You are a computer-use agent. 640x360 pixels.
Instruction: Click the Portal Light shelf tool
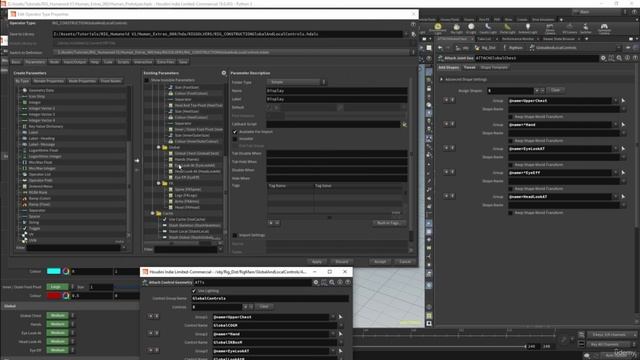coord(507,29)
